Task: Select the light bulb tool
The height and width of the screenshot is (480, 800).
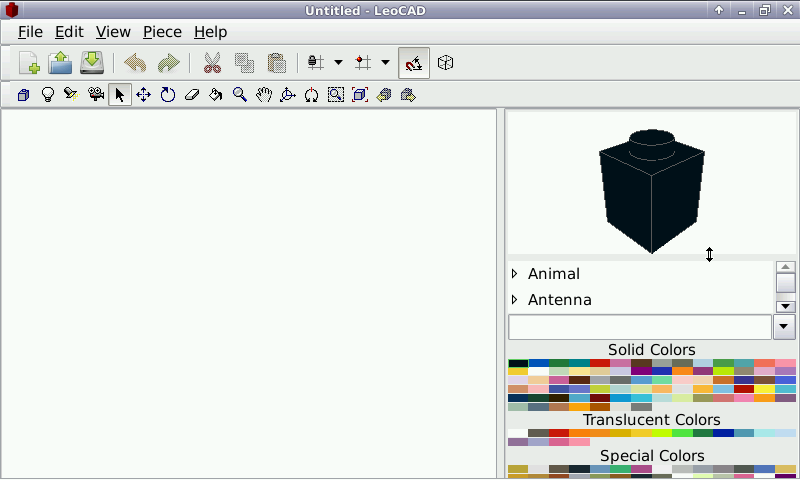Action: [x=47, y=95]
